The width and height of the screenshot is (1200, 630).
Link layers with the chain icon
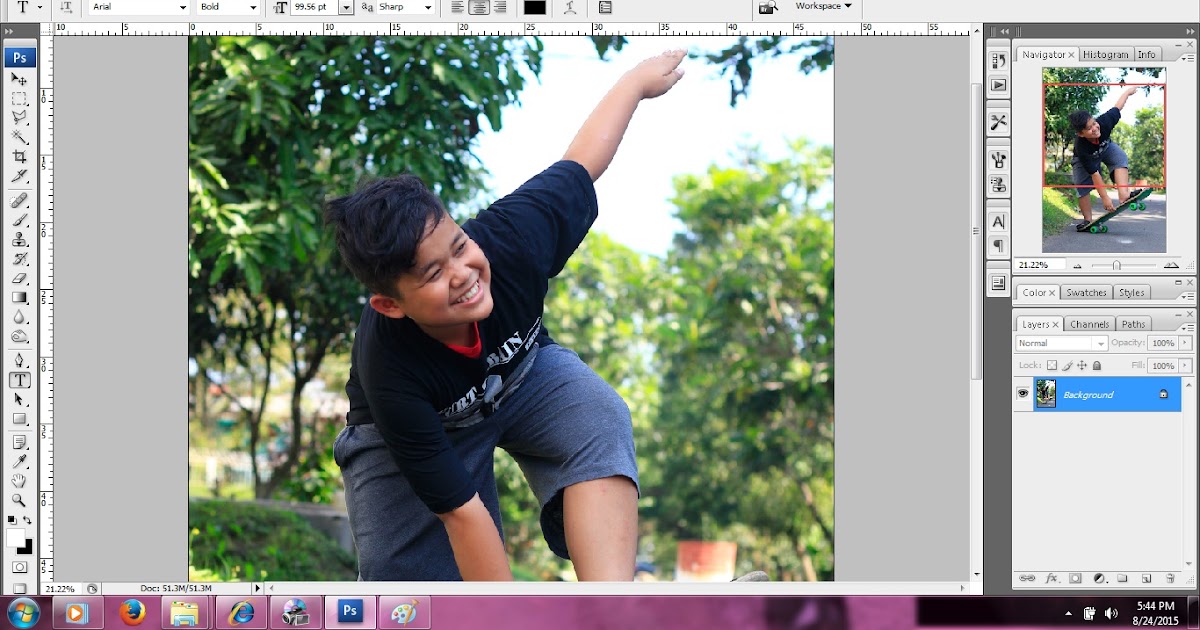[1027, 578]
